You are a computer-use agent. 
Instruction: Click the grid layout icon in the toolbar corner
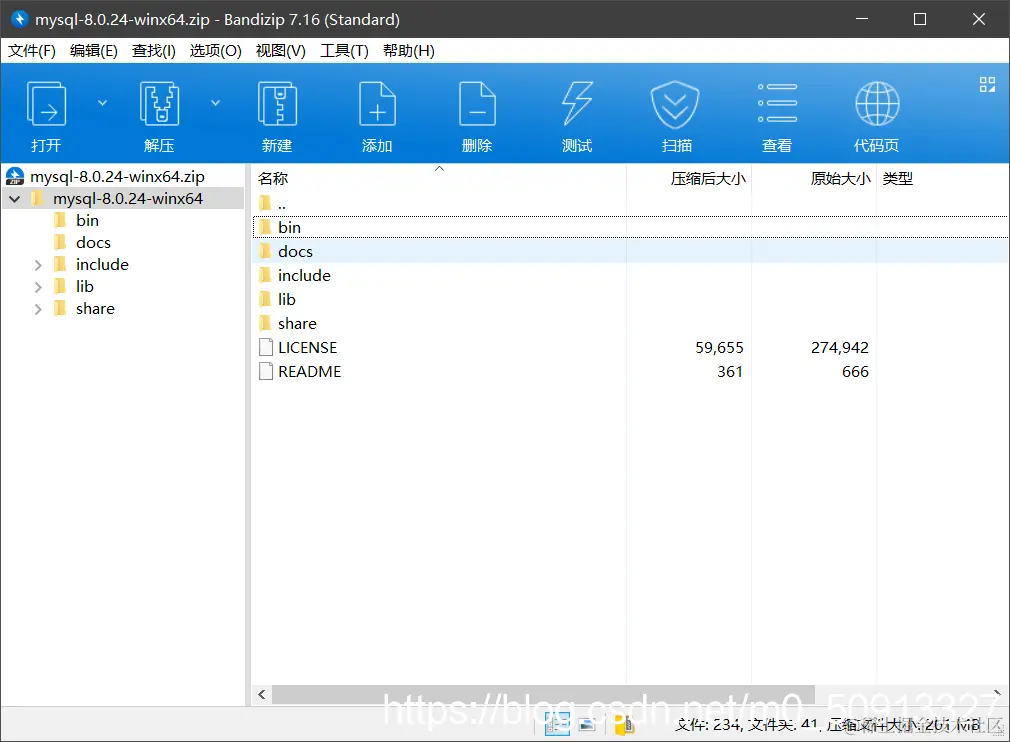pyautogui.click(x=987, y=84)
